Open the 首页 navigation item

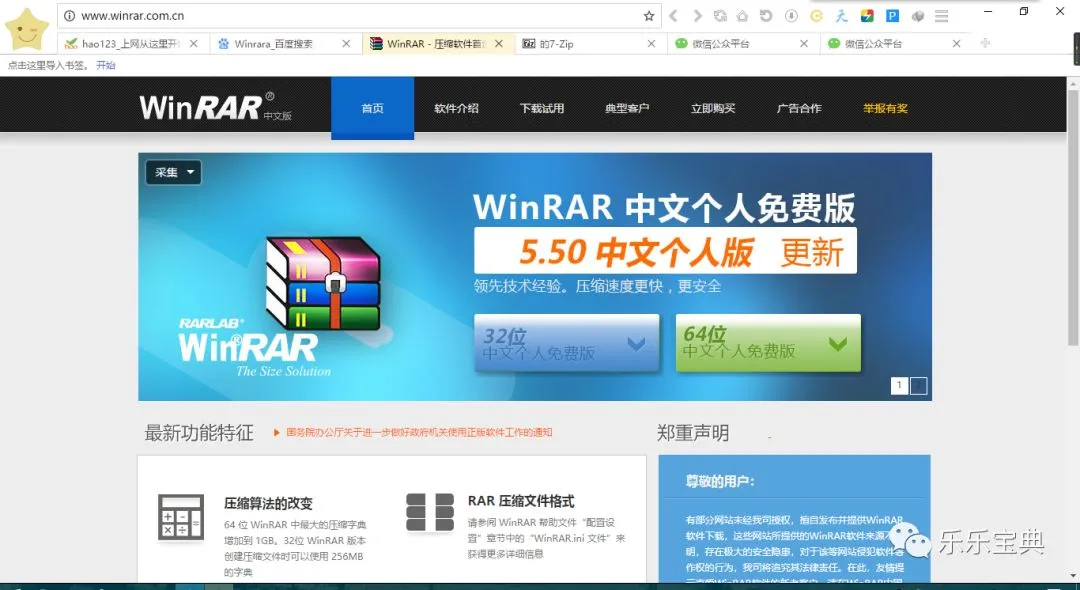coord(373,108)
